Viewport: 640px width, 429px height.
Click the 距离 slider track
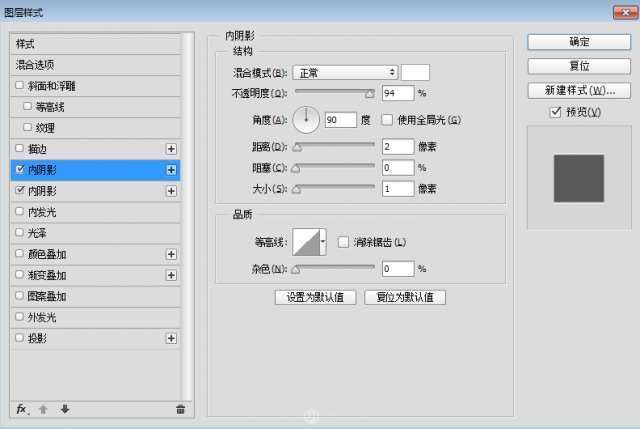click(x=335, y=146)
